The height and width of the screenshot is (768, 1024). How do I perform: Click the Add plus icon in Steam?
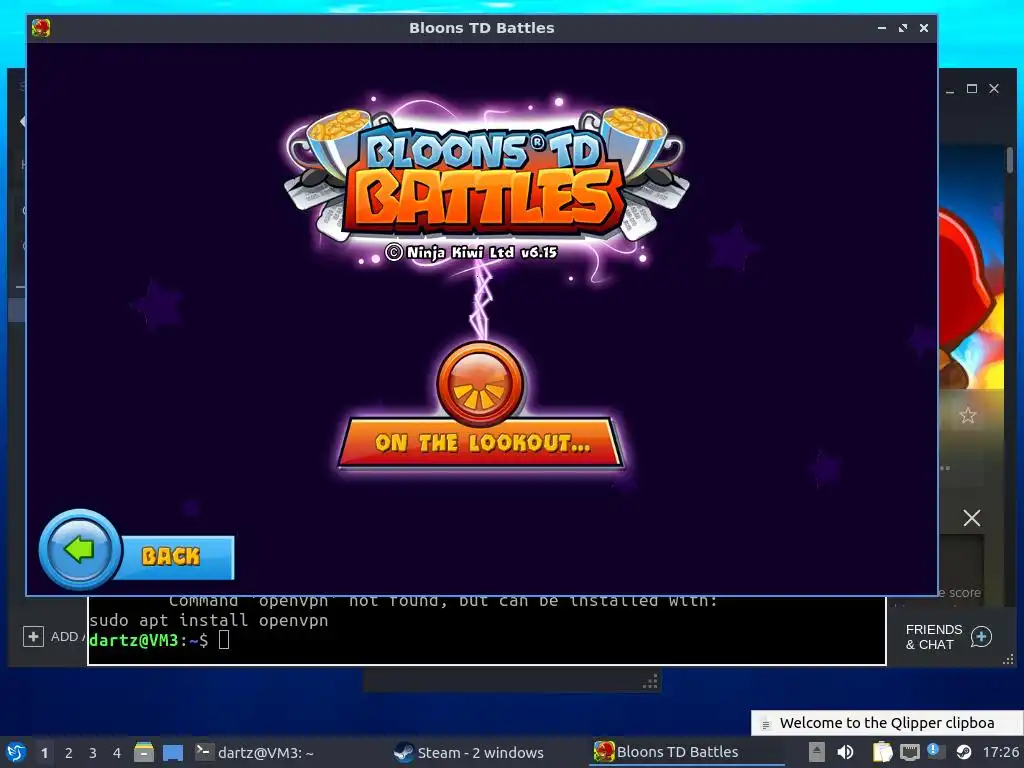(33, 636)
